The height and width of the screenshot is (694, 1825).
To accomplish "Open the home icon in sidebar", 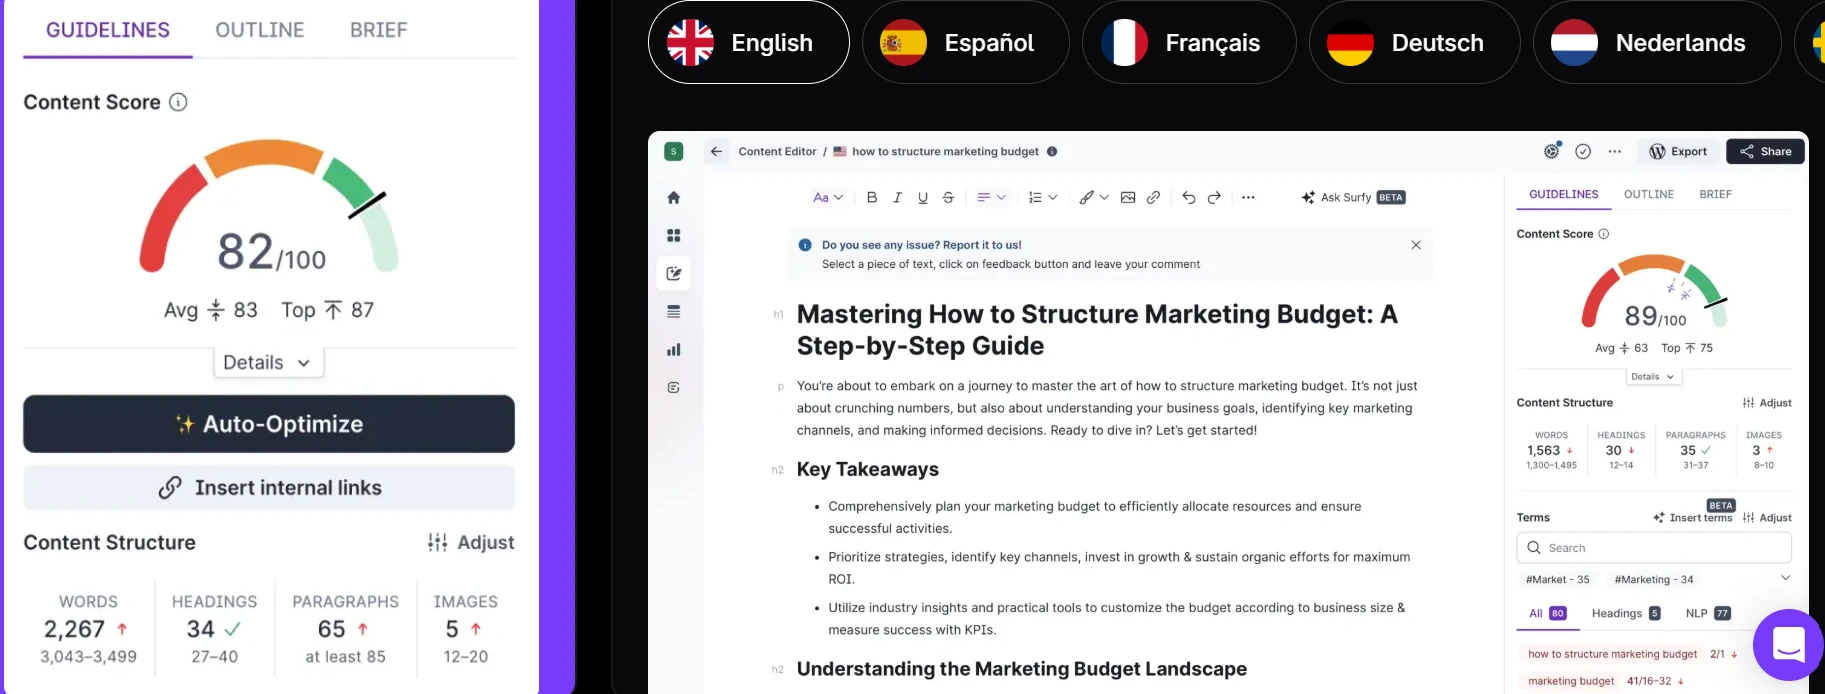I will 673,198.
